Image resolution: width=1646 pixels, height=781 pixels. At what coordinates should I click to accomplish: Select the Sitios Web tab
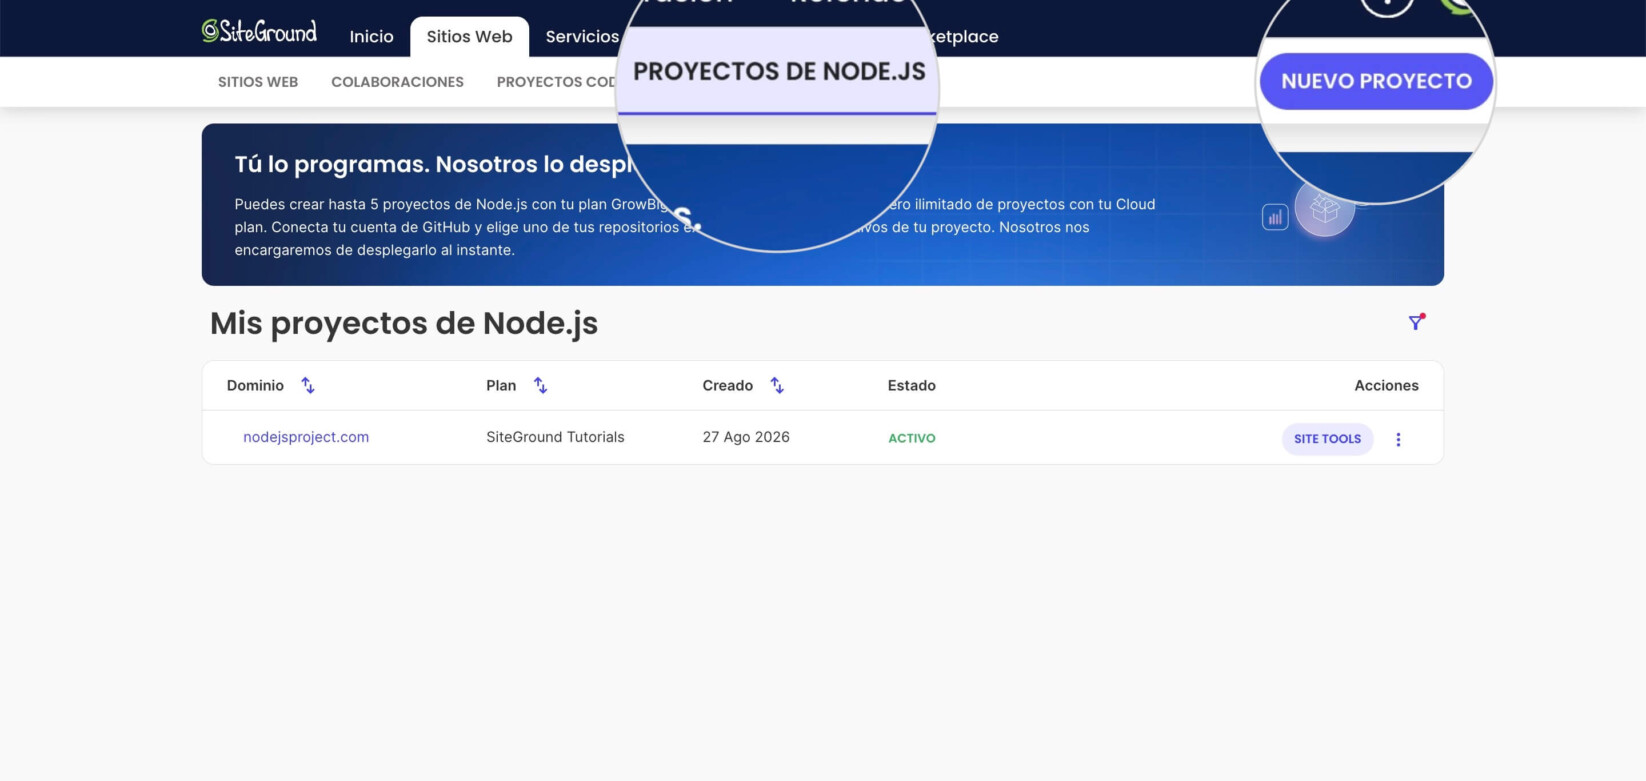click(469, 36)
